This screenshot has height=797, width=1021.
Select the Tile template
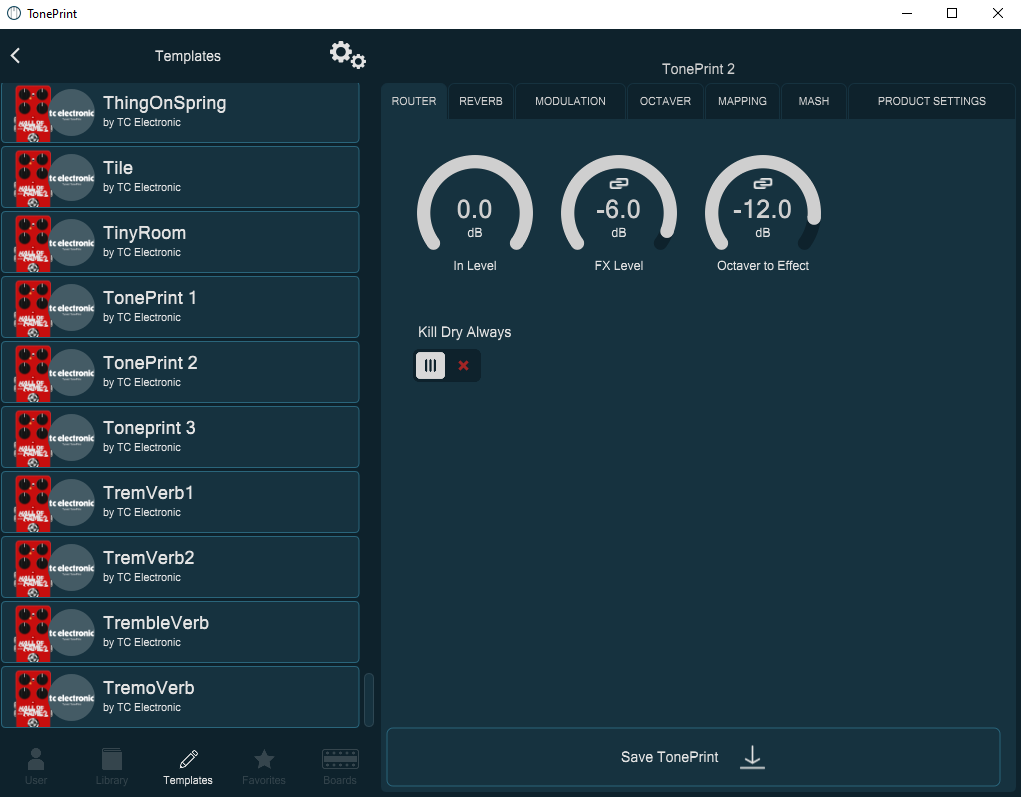pyautogui.click(x=180, y=177)
